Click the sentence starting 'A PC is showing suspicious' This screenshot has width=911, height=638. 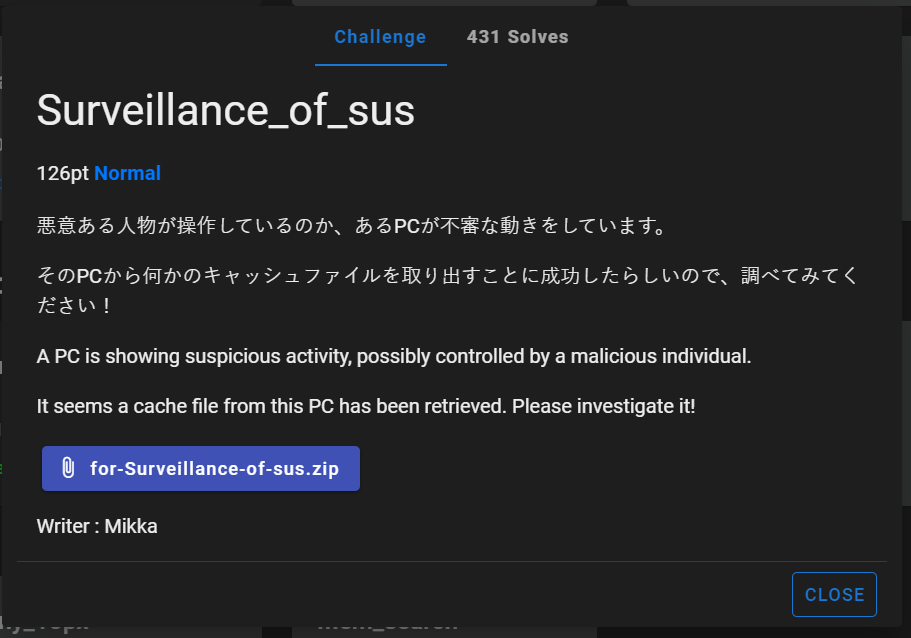click(x=394, y=356)
